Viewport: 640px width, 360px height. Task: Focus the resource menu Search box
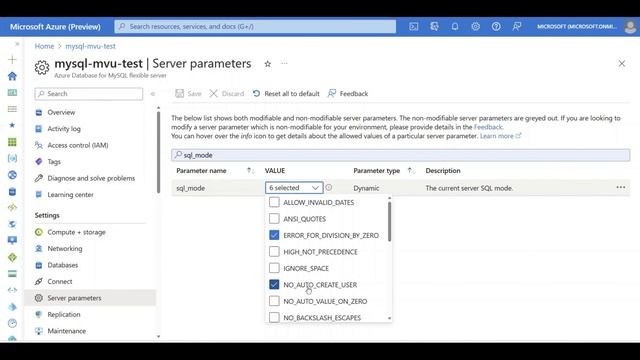tap(89, 94)
